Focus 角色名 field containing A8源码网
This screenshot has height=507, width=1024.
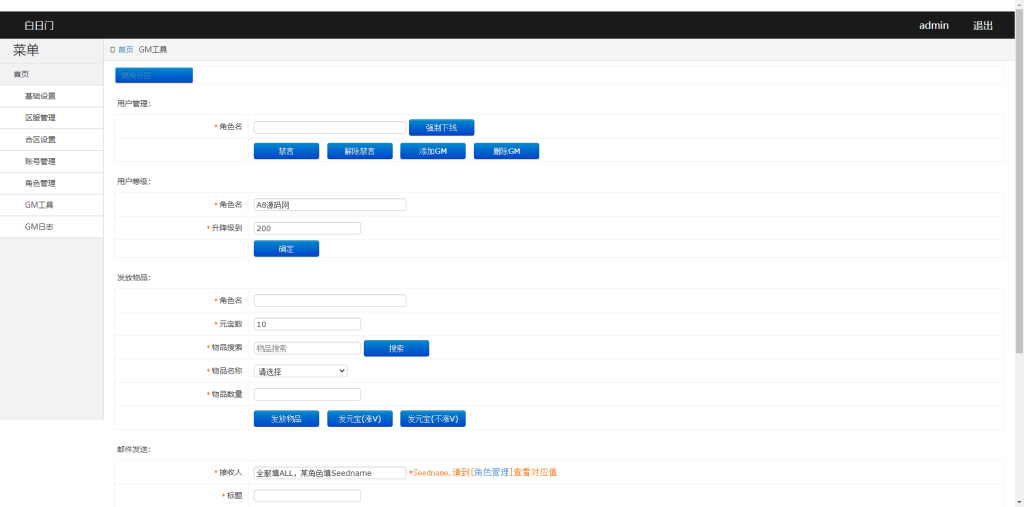[330, 204]
